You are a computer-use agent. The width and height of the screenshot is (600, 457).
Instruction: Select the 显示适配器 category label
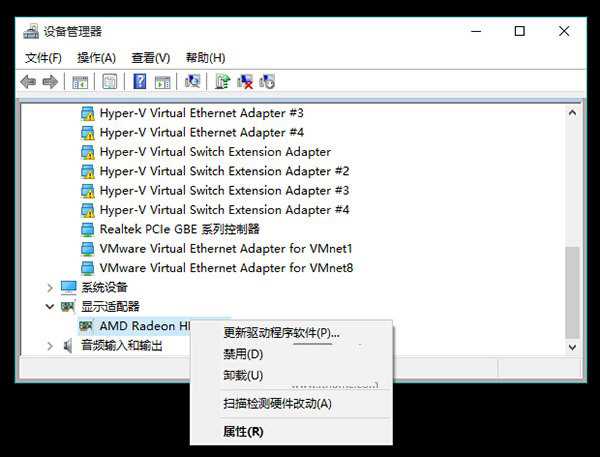110,307
